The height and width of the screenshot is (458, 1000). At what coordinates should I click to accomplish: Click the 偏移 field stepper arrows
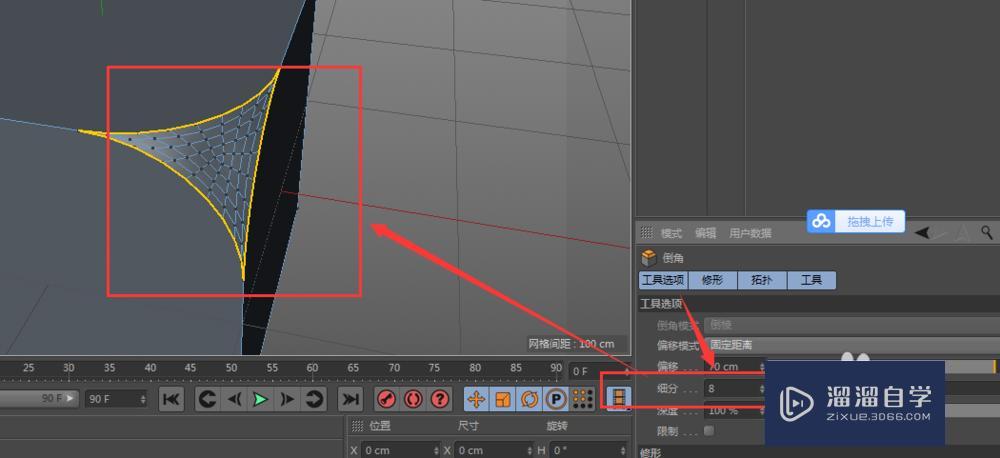coord(761,367)
